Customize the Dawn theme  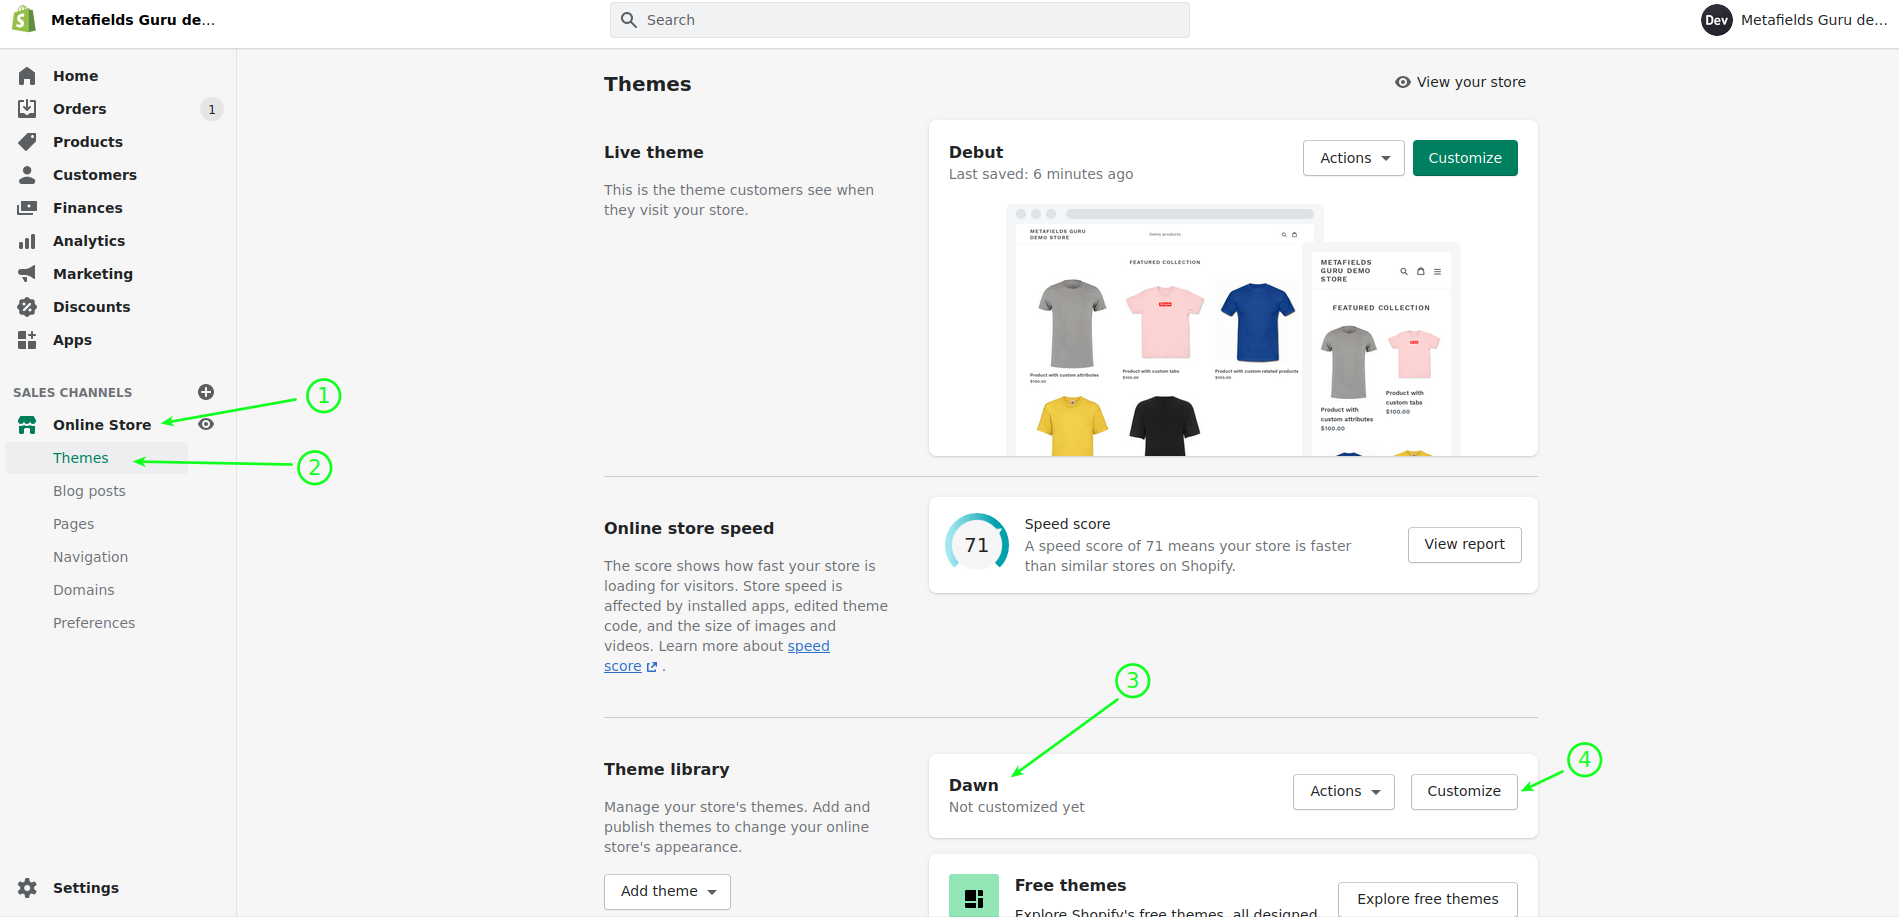pyautogui.click(x=1464, y=792)
